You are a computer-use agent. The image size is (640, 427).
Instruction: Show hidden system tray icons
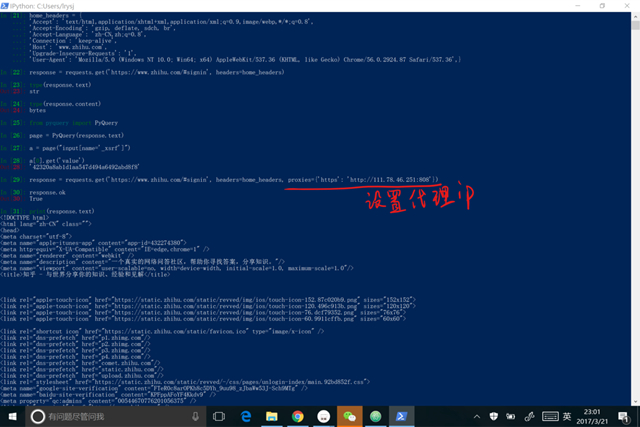coord(476,417)
